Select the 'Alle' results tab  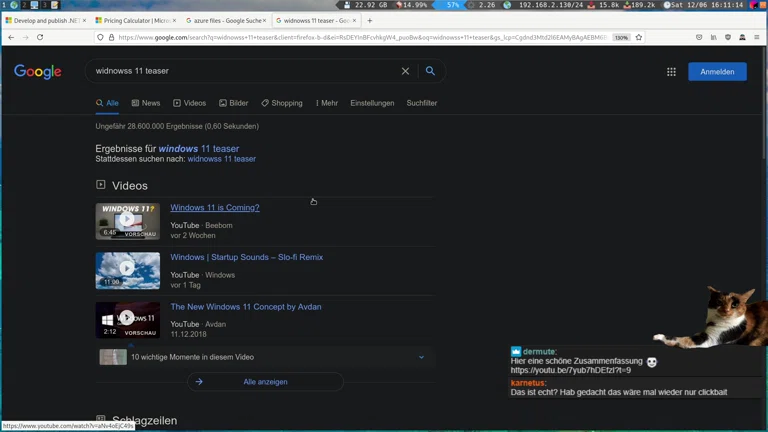click(107, 103)
